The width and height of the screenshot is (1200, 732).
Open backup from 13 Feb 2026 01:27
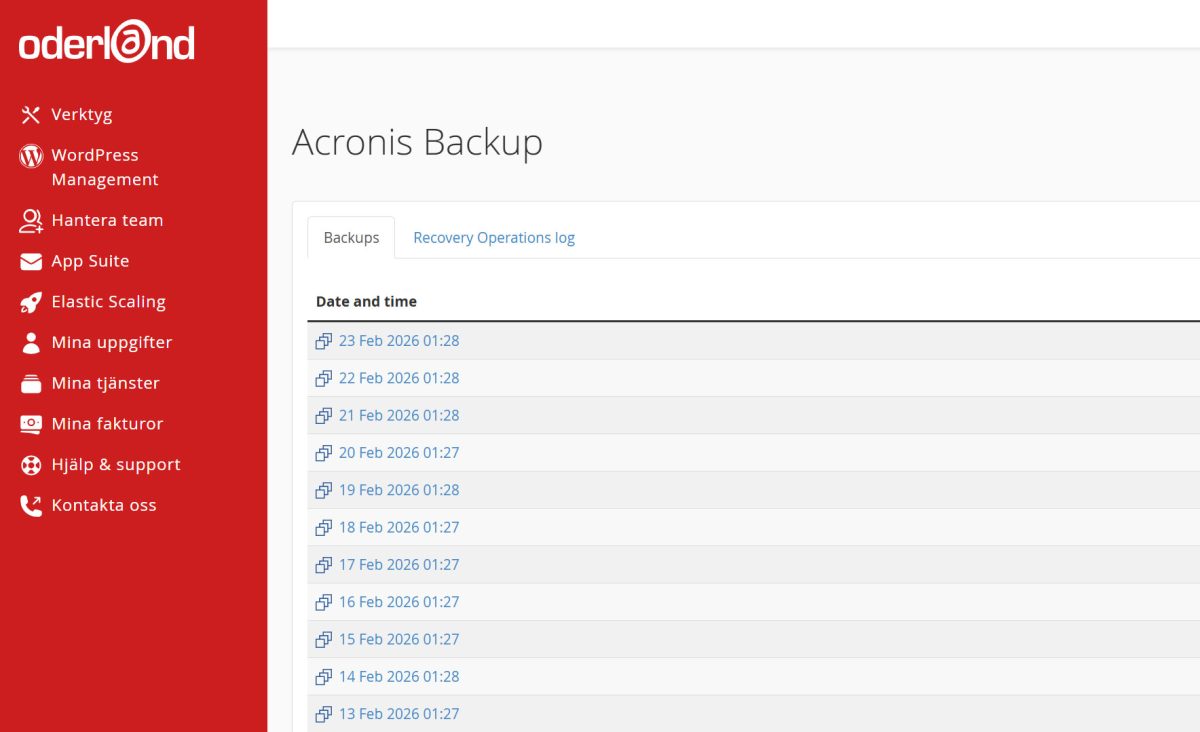(399, 714)
